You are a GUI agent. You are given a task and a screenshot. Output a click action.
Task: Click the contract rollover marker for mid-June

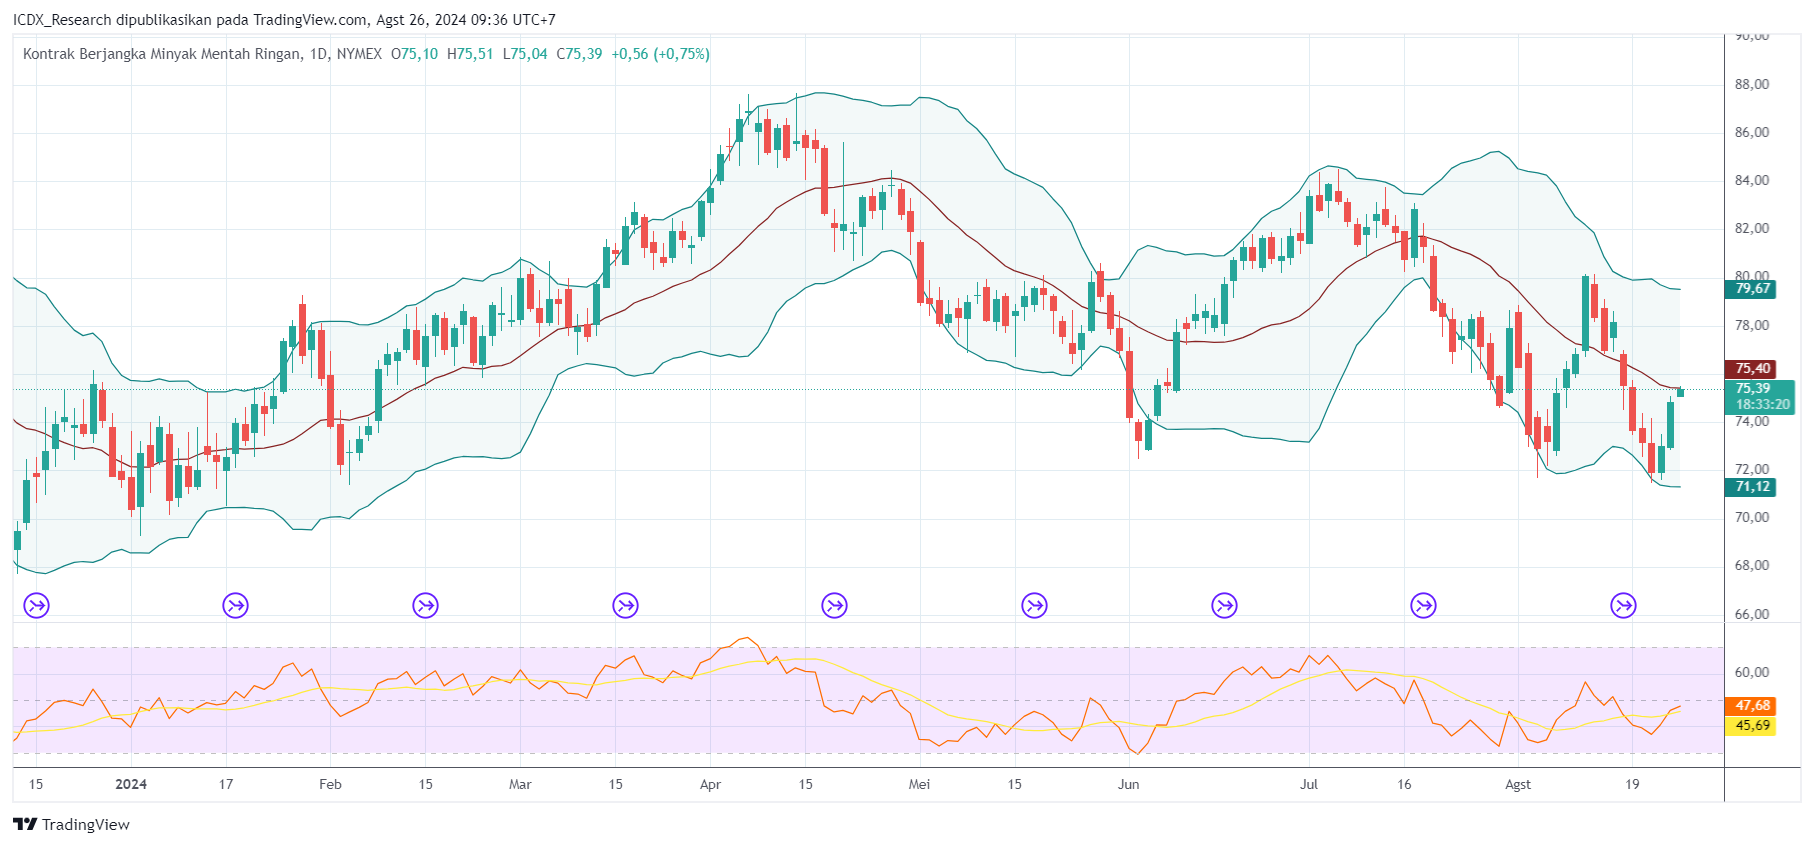(1224, 605)
